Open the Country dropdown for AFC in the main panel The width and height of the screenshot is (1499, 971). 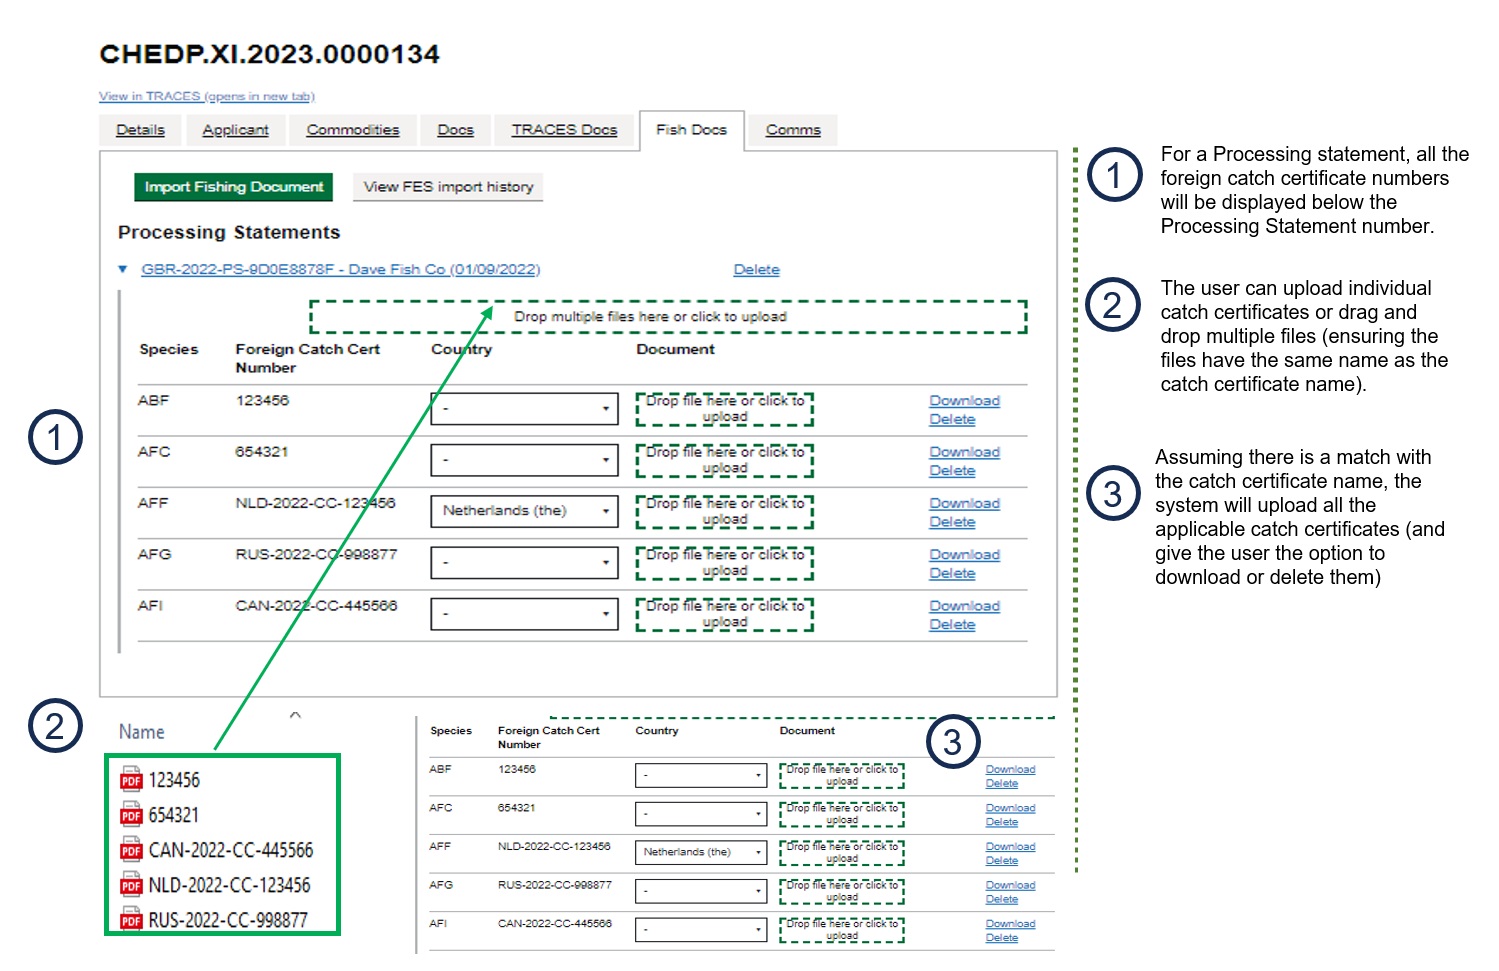[525, 459]
